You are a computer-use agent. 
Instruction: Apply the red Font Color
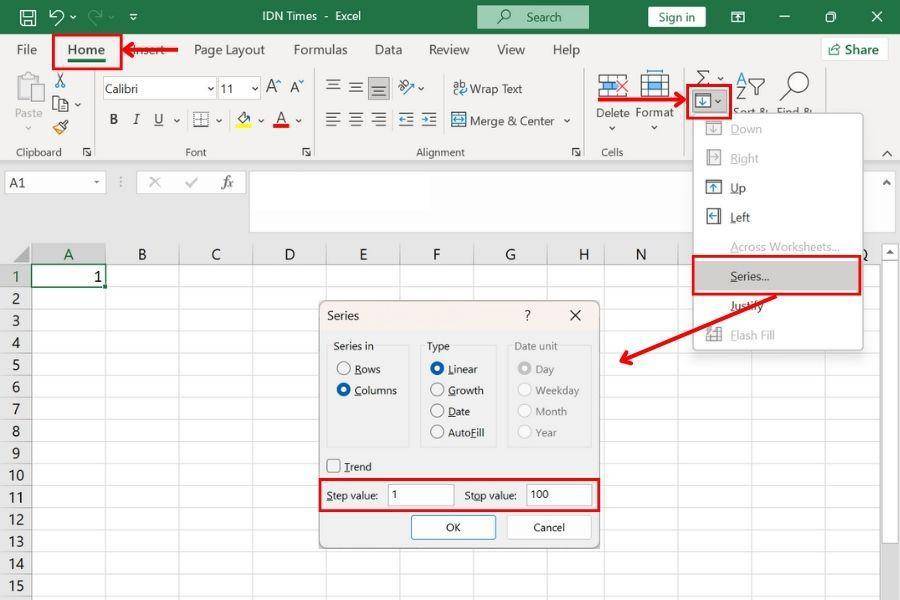pyautogui.click(x=281, y=119)
